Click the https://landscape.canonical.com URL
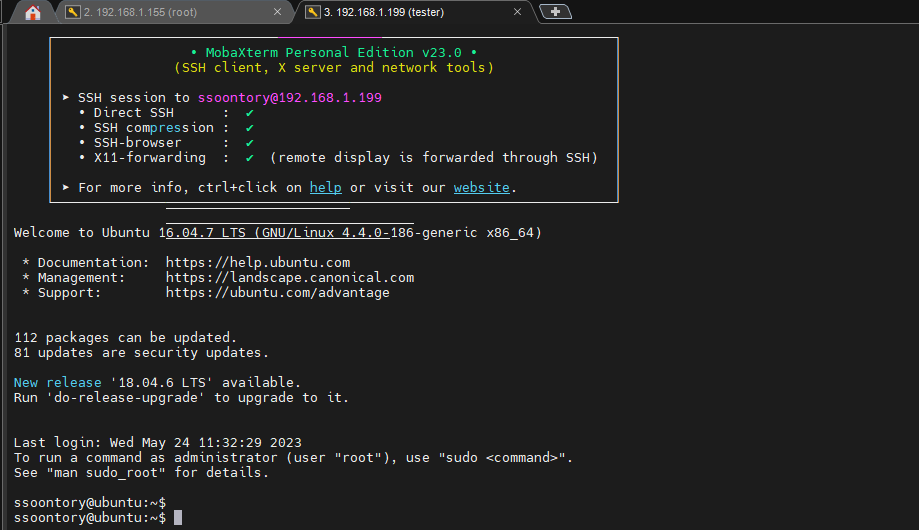Viewport: 919px width, 530px height. (x=290, y=277)
